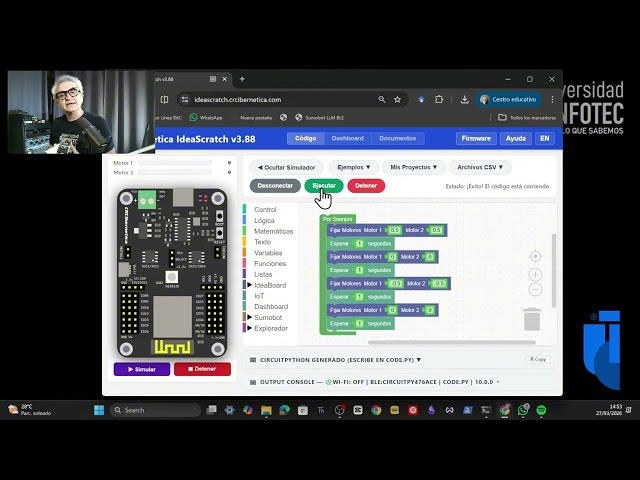The height and width of the screenshot is (480, 640).
Task: Expand the Output Console section
Action: 374,382
